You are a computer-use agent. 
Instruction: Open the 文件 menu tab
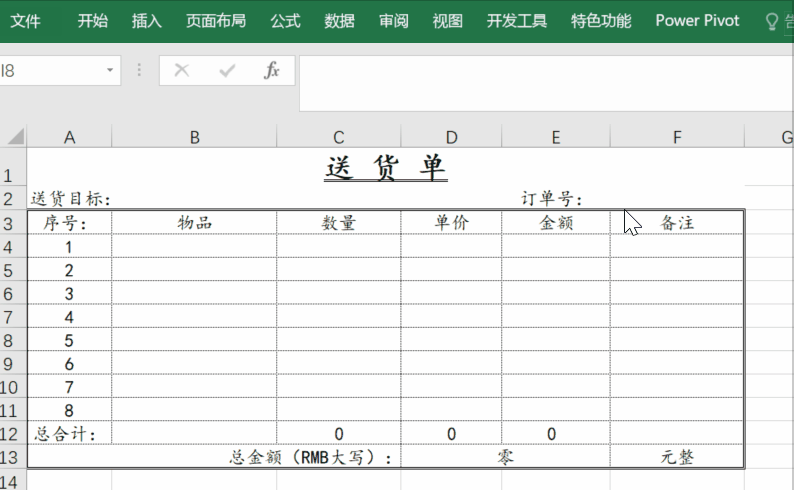point(25,21)
